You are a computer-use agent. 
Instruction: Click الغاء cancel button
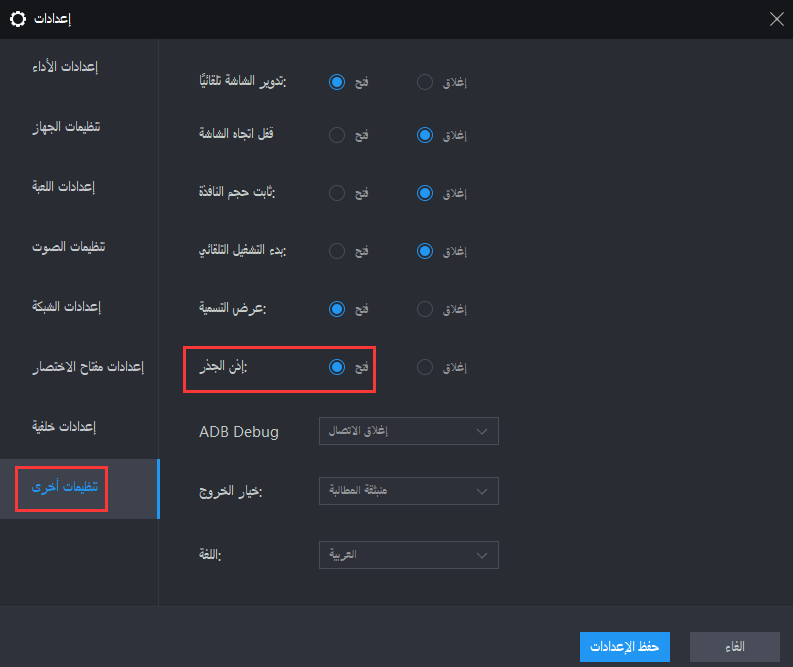734,647
